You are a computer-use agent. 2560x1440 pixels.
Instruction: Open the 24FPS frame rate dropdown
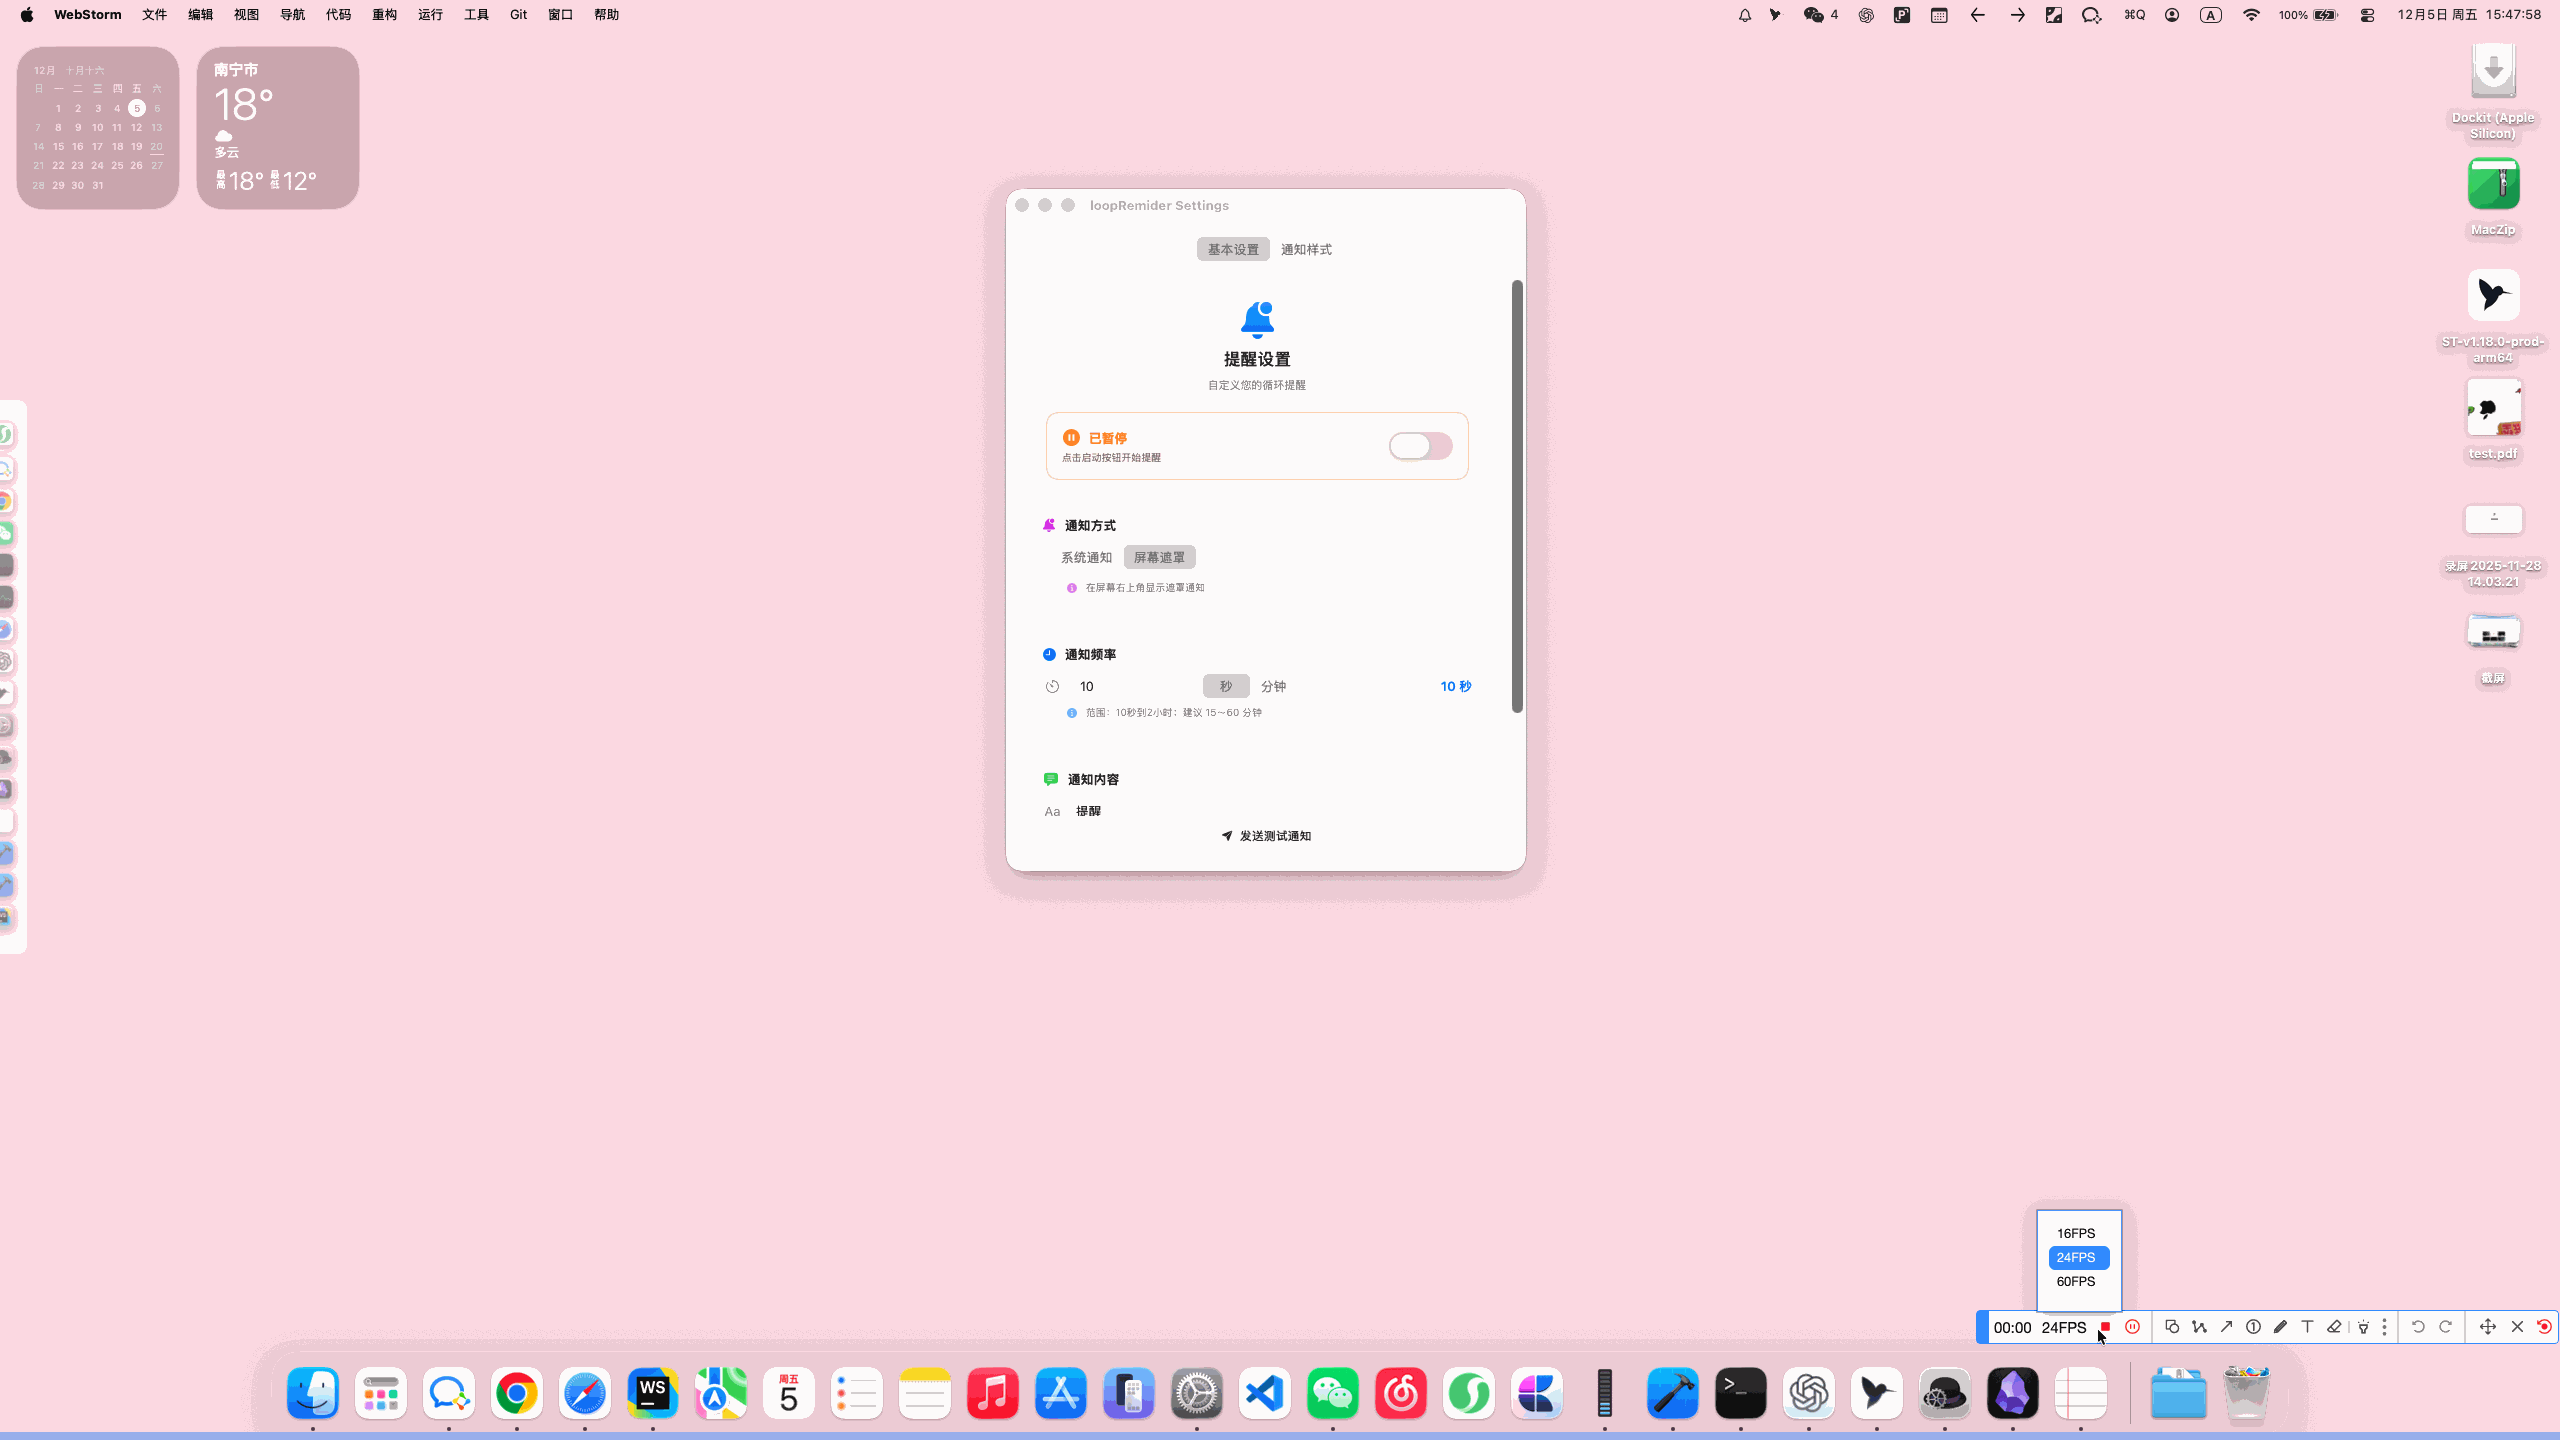pos(2063,1327)
